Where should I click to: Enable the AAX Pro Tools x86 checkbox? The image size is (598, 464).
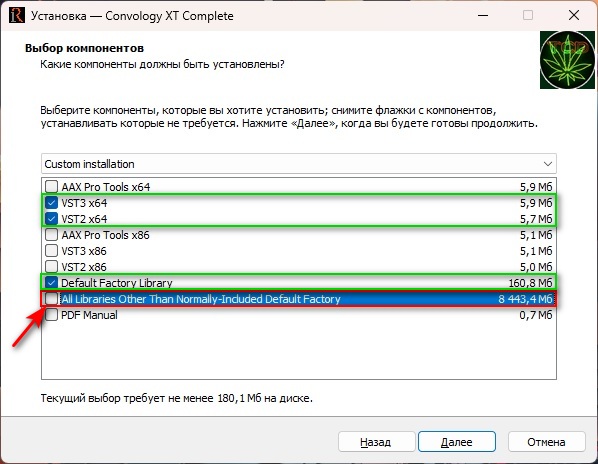click(x=51, y=235)
